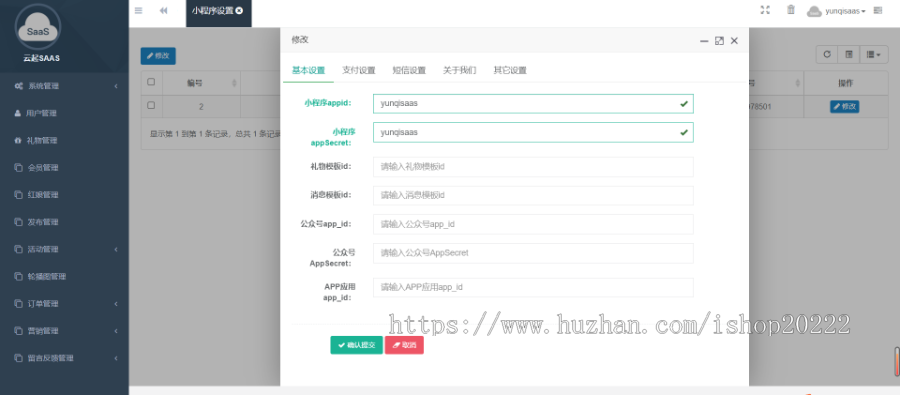Screen dimensions: 900x395
Task: Expand the 留言反馈管理 chevron arrow
Action: (x=116, y=358)
